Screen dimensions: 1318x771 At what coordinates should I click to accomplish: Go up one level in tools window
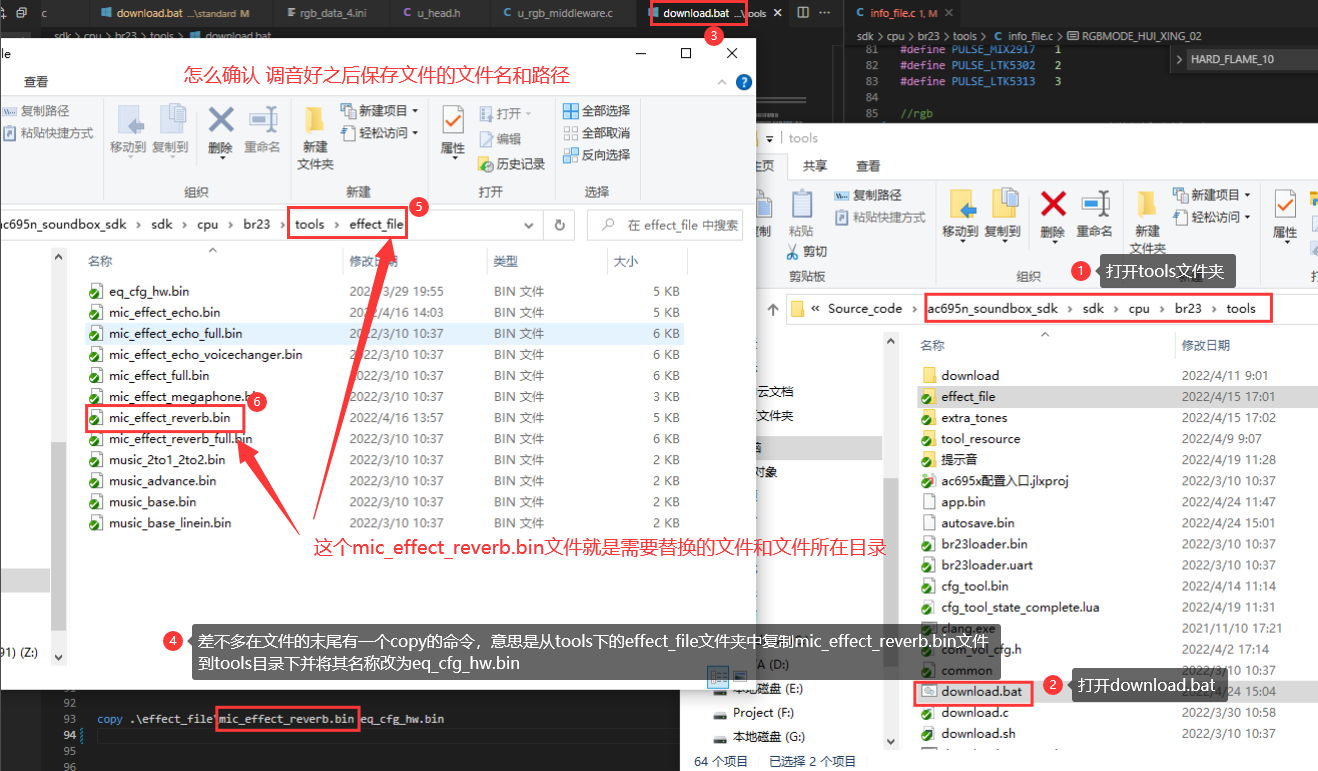coord(772,309)
